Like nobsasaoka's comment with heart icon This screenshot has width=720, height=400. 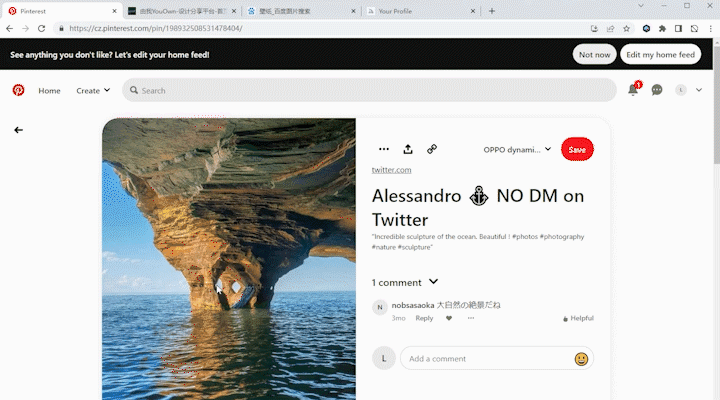449,318
